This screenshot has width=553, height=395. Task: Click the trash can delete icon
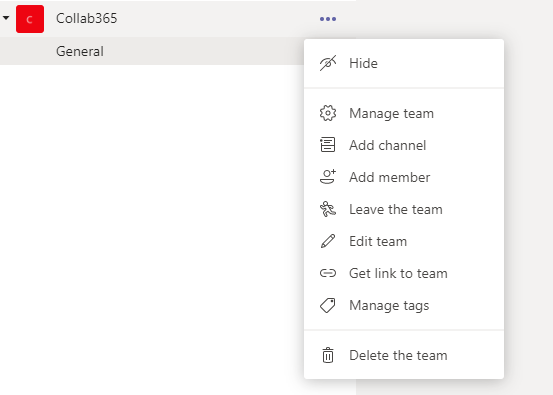click(328, 355)
